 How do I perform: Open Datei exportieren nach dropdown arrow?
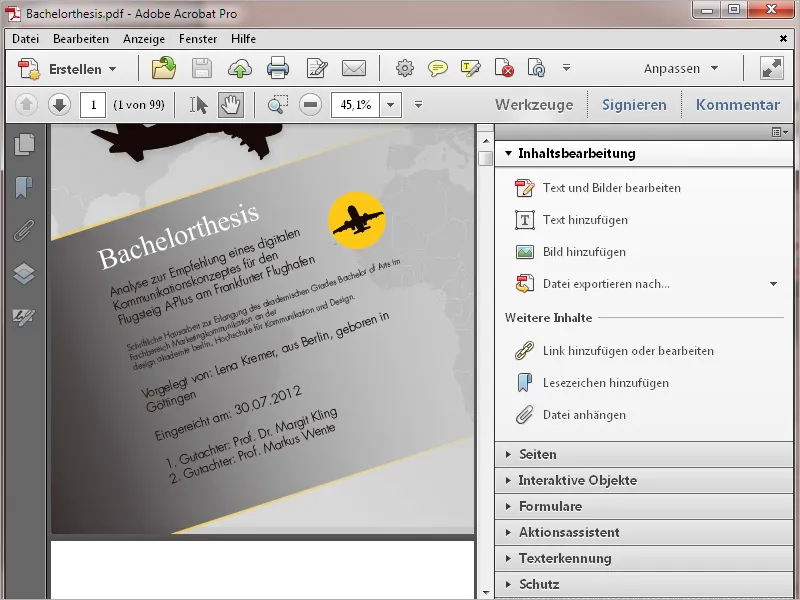pyautogui.click(x=773, y=284)
